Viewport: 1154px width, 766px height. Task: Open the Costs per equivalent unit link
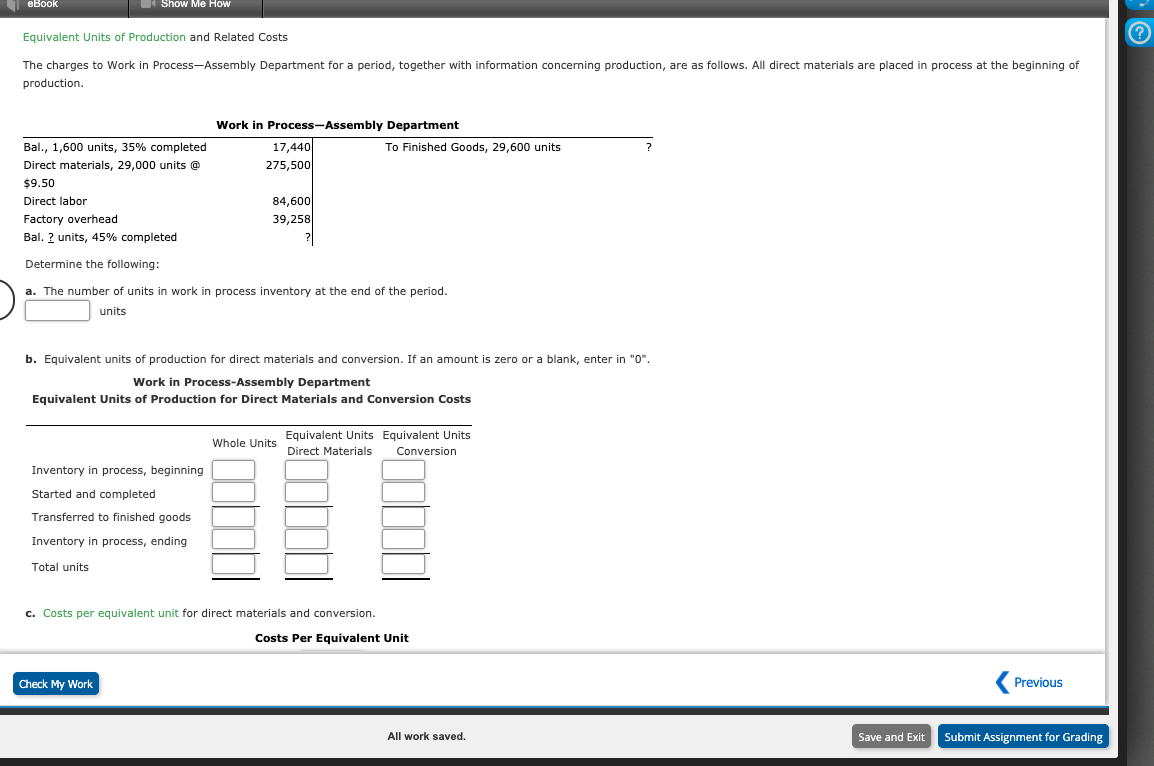coord(110,612)
